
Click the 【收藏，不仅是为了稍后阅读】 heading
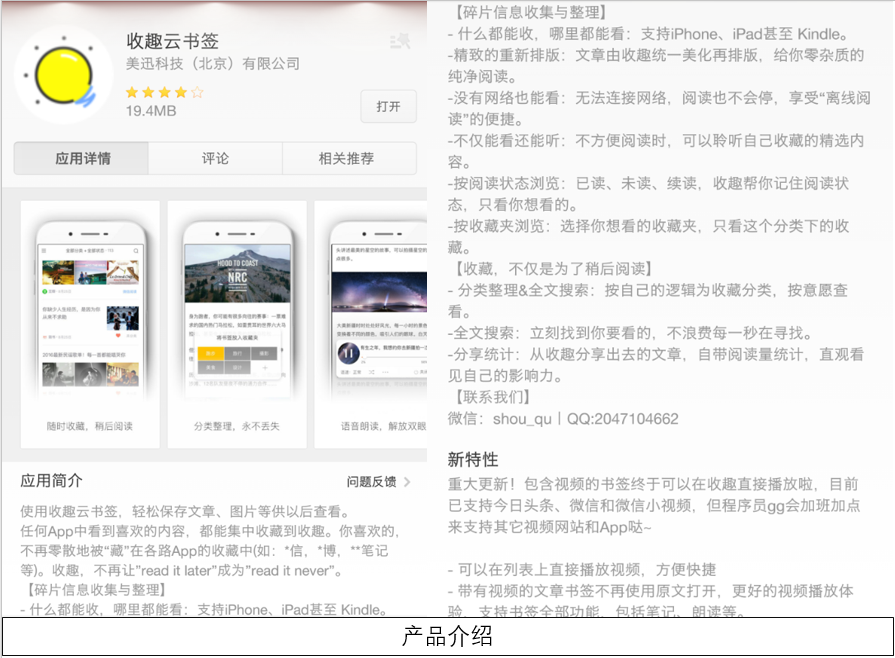coord(554,269)
